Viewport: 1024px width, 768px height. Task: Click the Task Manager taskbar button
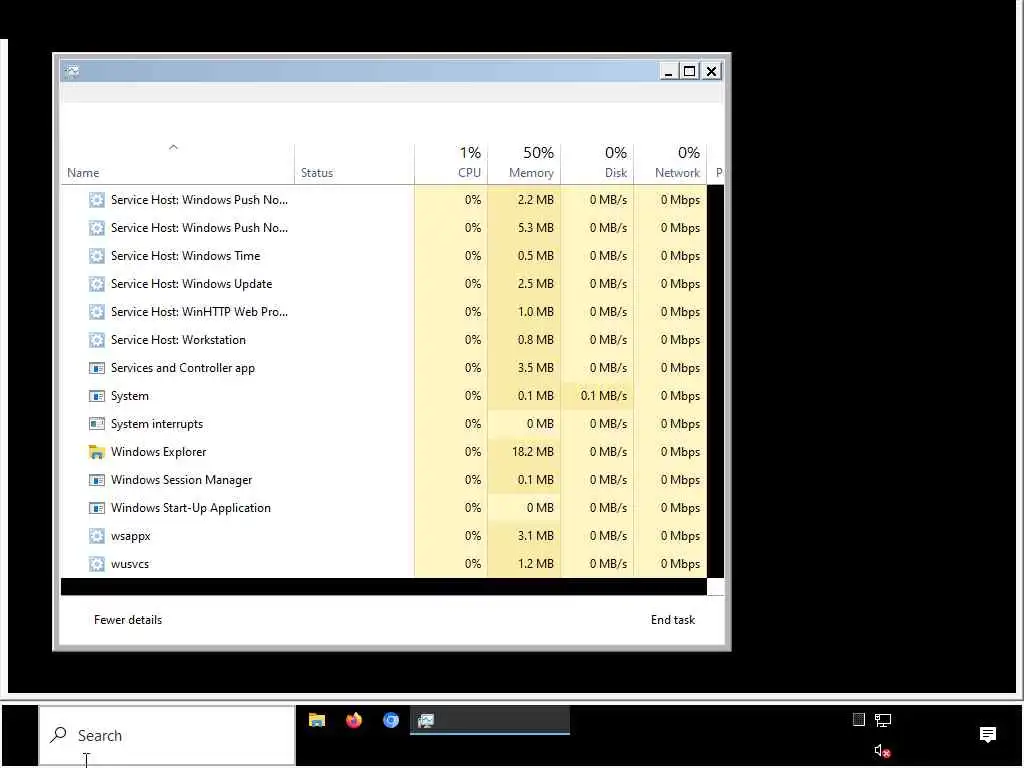click(490, 720)
